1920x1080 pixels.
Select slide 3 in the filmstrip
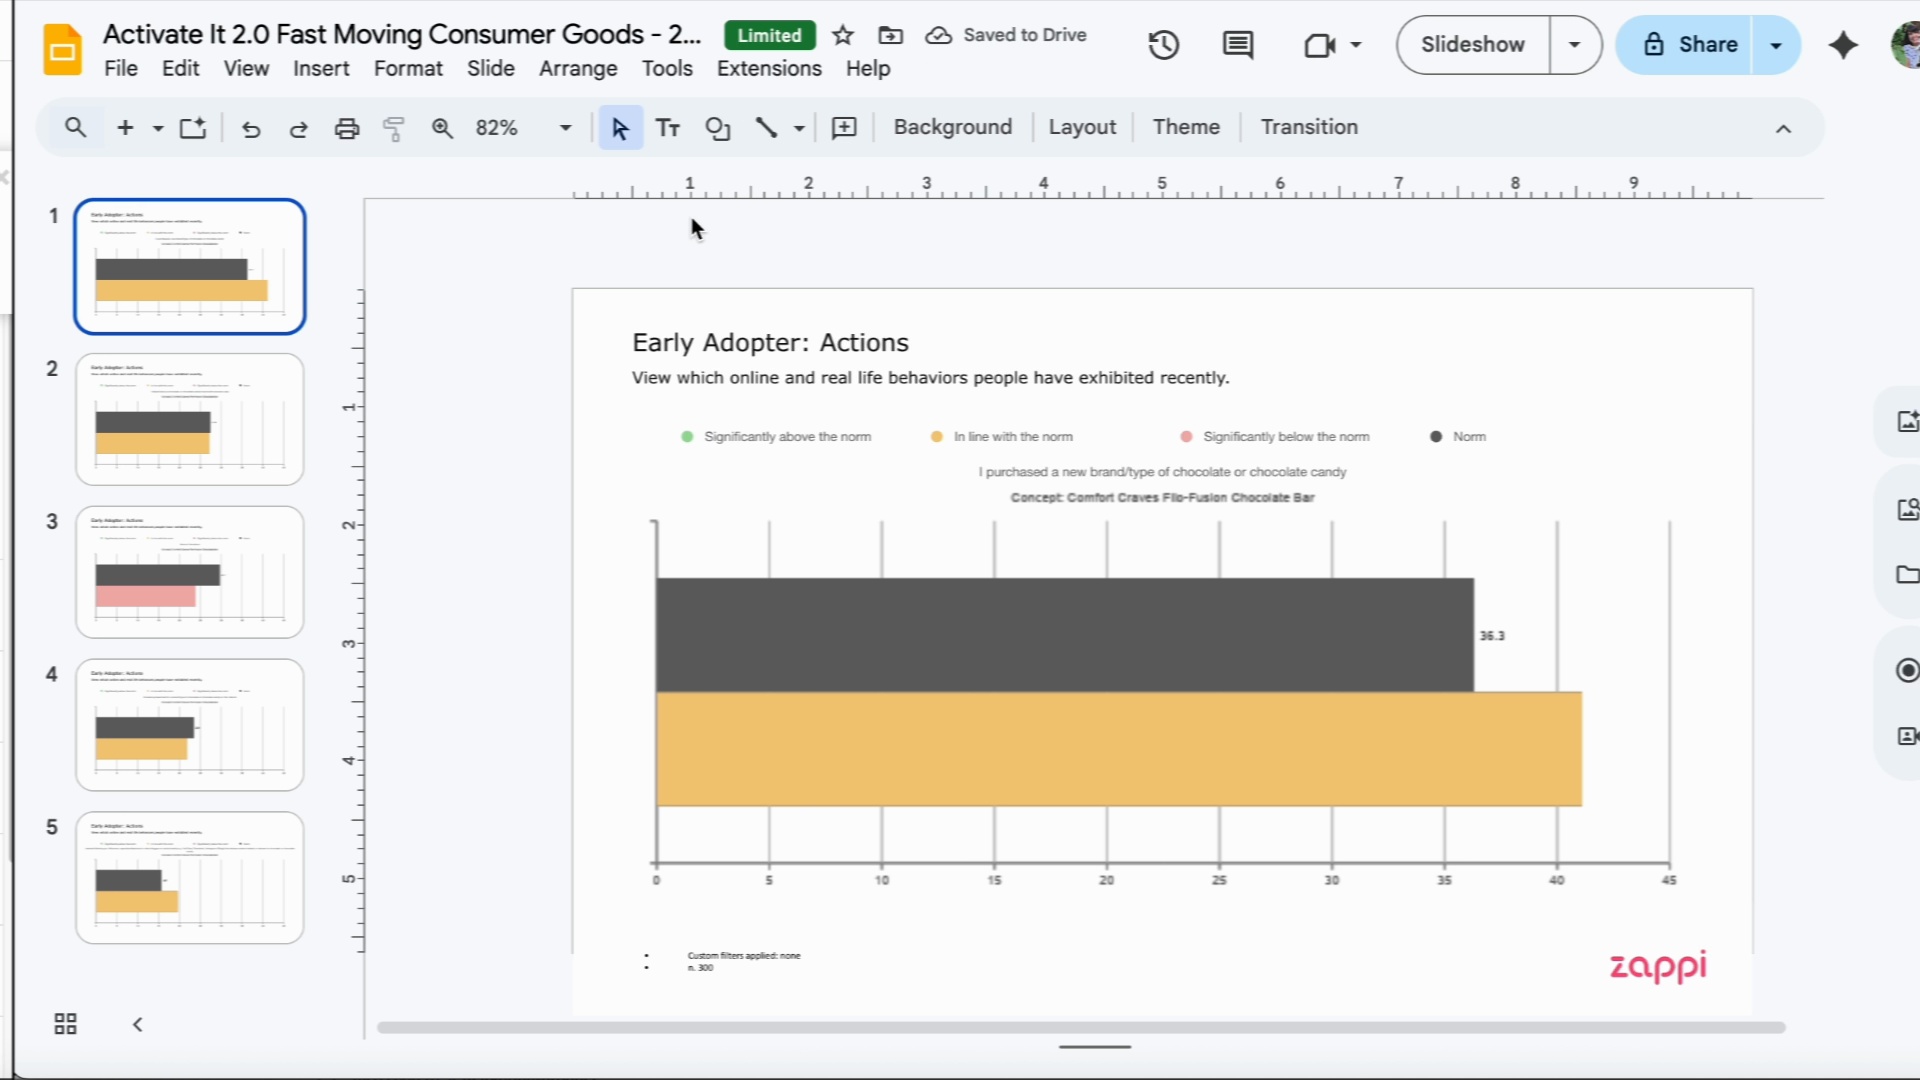(x=189, y=571)
